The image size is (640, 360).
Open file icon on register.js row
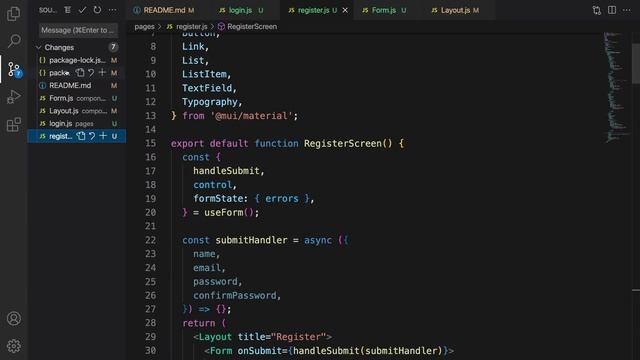(x=81, y=136)
